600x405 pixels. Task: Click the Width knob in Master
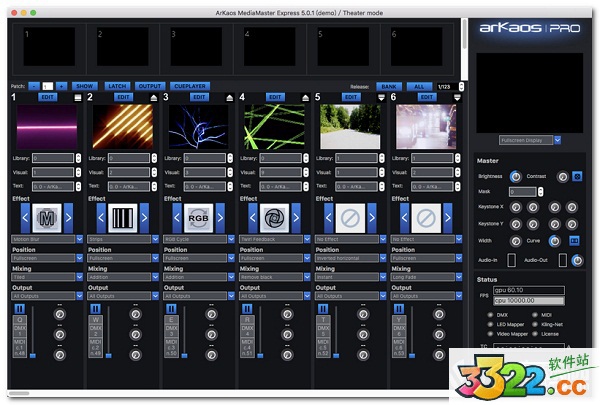(516, 241)
